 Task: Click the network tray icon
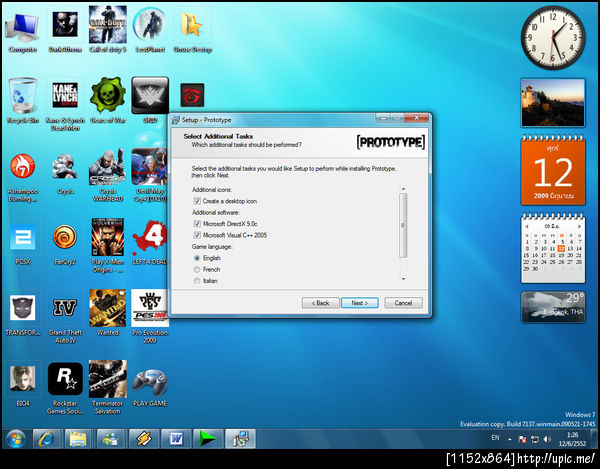coord(535,439)
